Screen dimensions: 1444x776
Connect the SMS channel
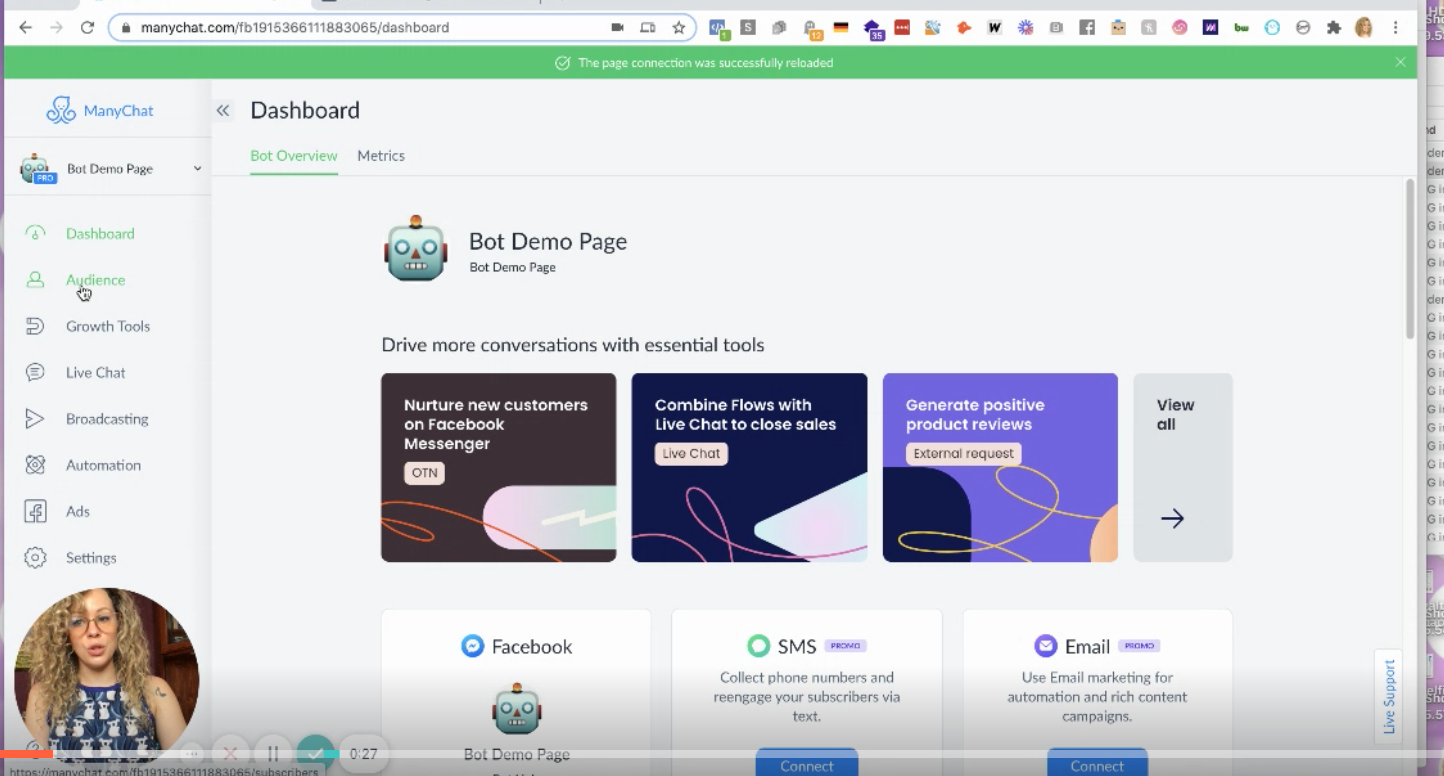click(x=807, y=762)
